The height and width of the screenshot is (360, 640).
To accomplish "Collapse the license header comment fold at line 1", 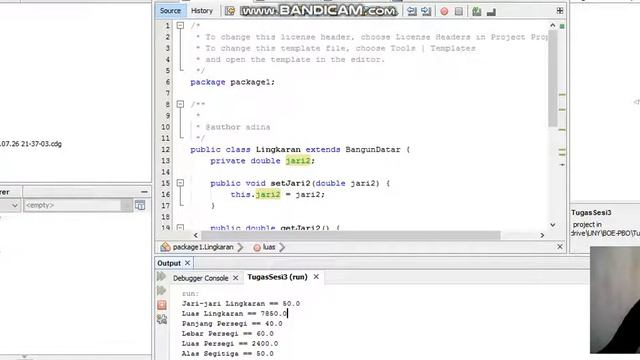I will pos(180,25).
